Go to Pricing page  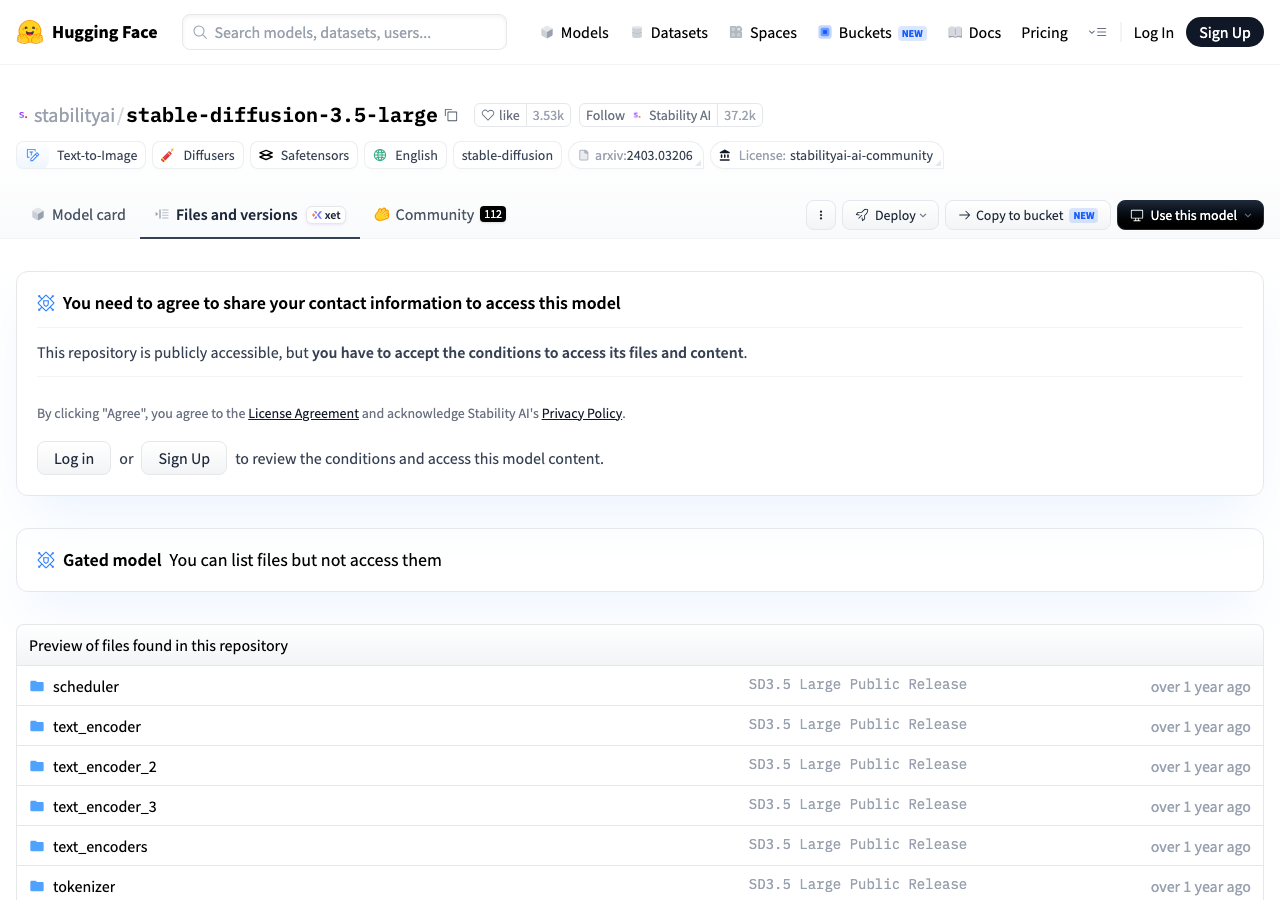[x=1045, y=32]
